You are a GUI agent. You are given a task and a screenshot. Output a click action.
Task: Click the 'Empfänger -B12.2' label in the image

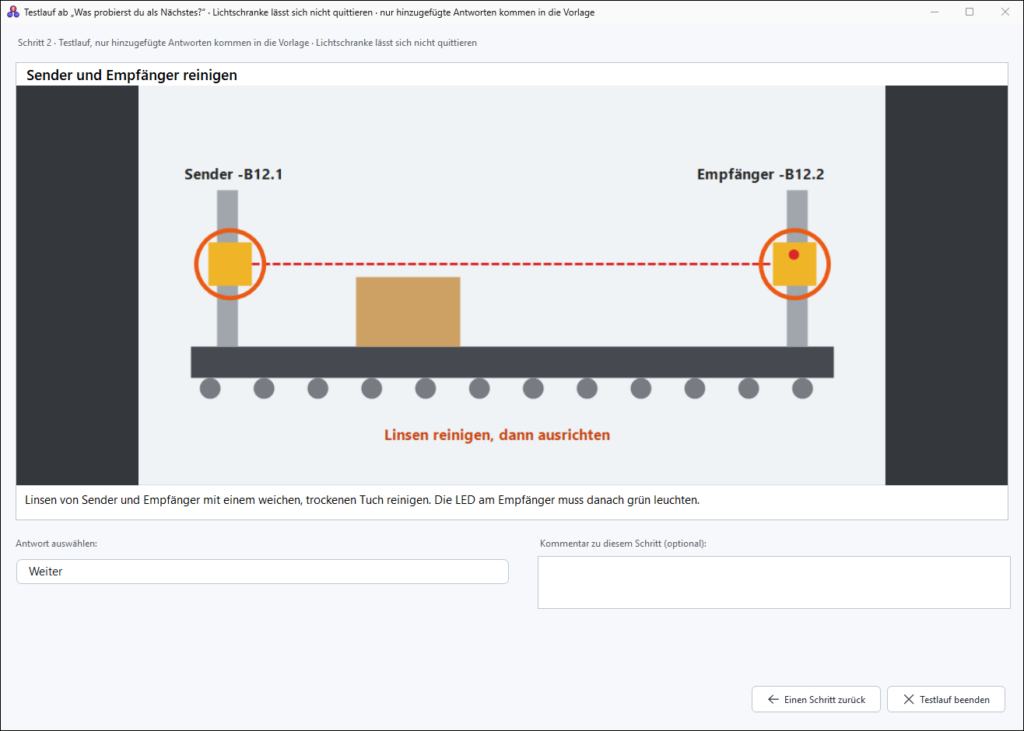[760, 174]
